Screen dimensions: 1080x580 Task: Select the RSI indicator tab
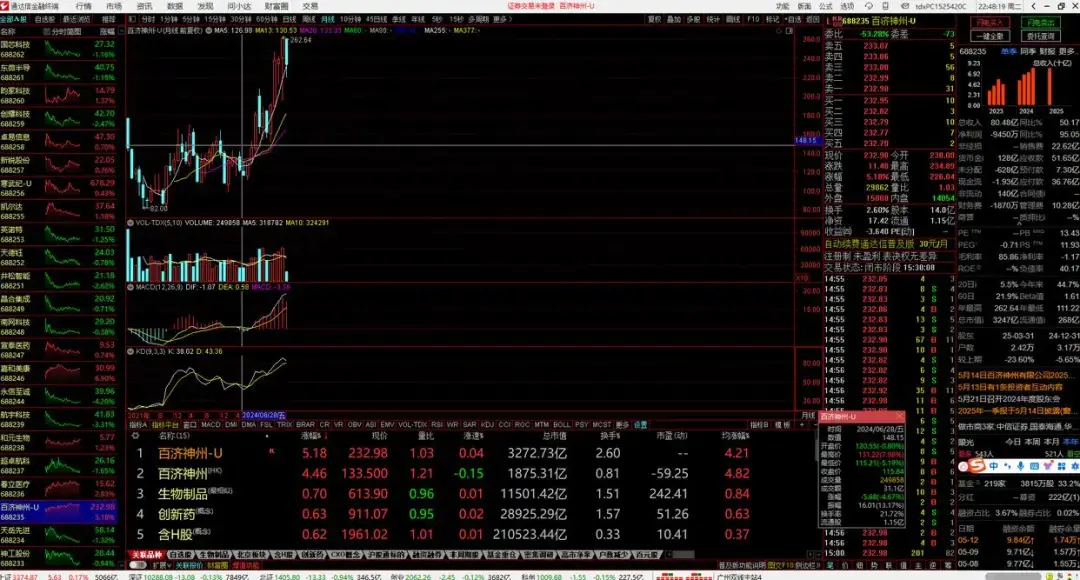437,424
